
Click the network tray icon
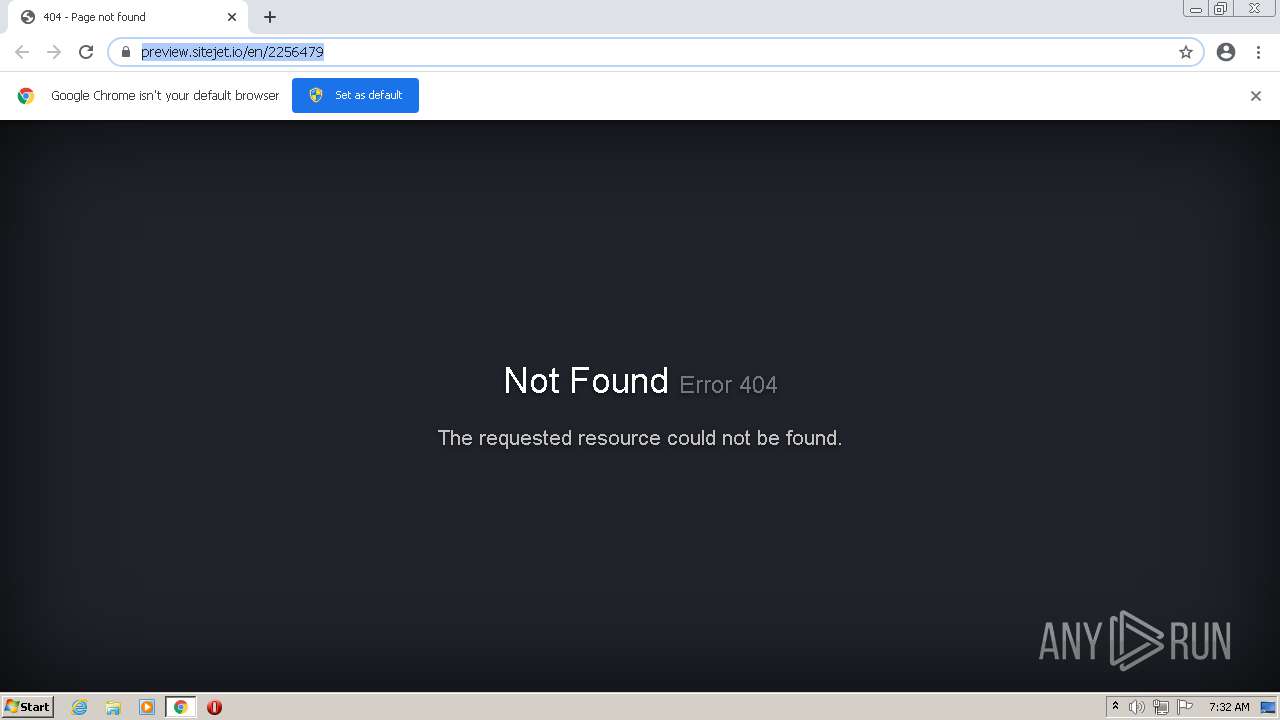point(1161,707)
